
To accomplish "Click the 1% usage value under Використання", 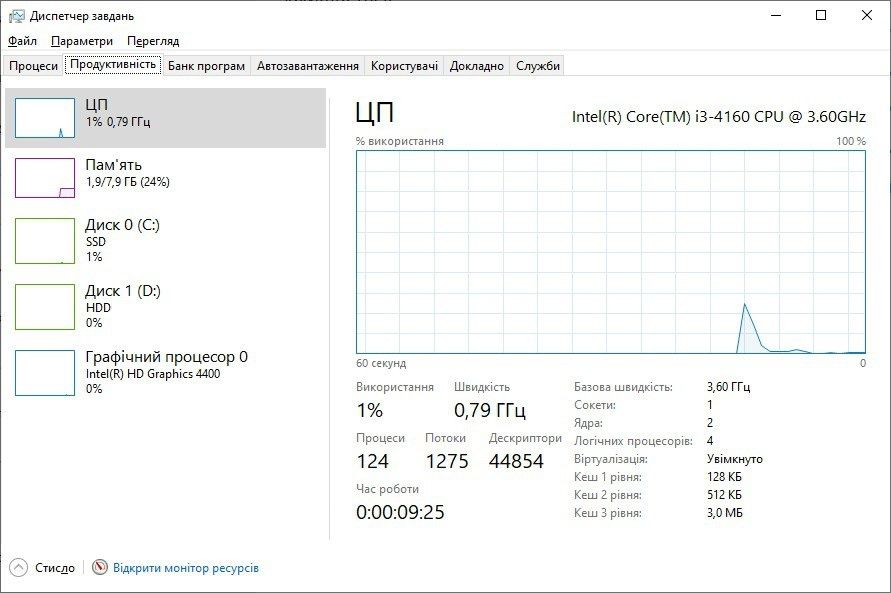I will click(x=370, y=410).
